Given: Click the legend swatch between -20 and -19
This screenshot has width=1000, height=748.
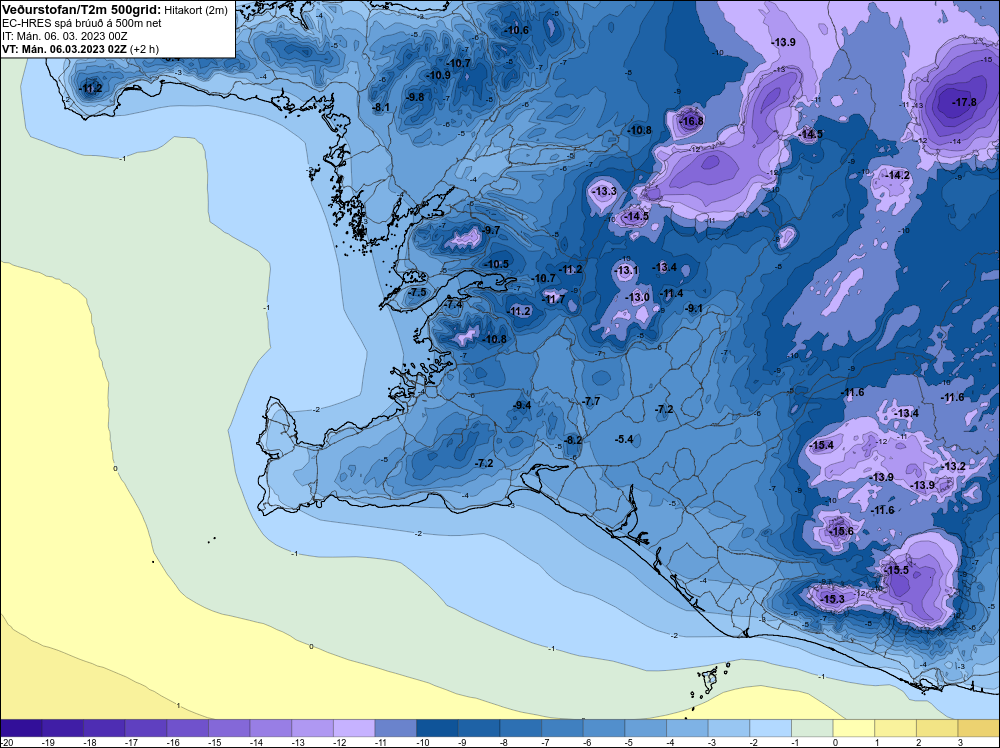Looking at the screenshot, I should click(22, 728).
